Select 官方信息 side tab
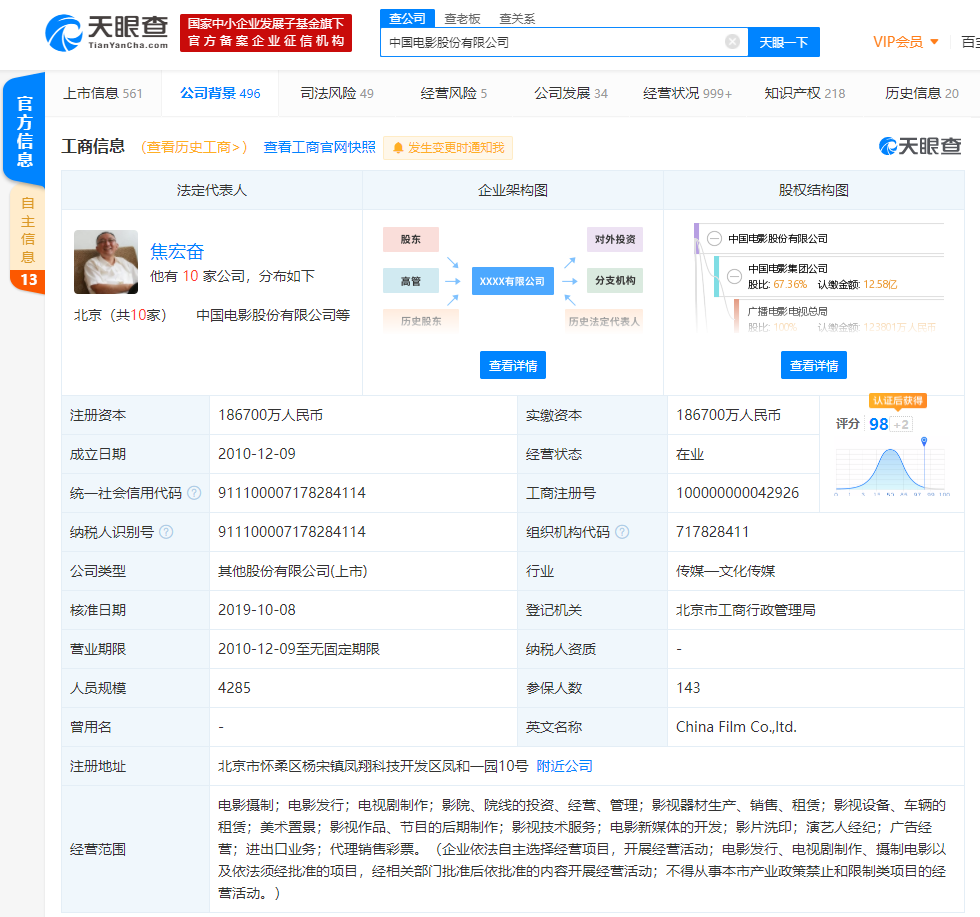 [24, 131]
